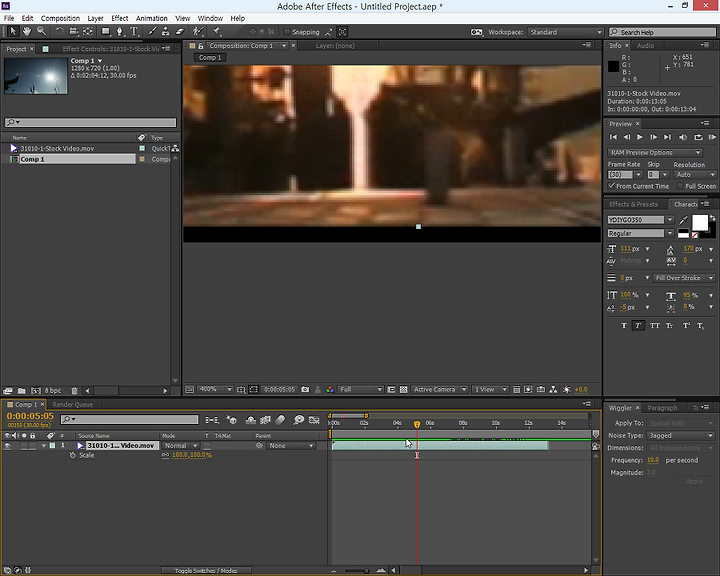Select the Puppet Pin tool
Viewport: 720px width, 576px height.
click(x=216, y=32)
